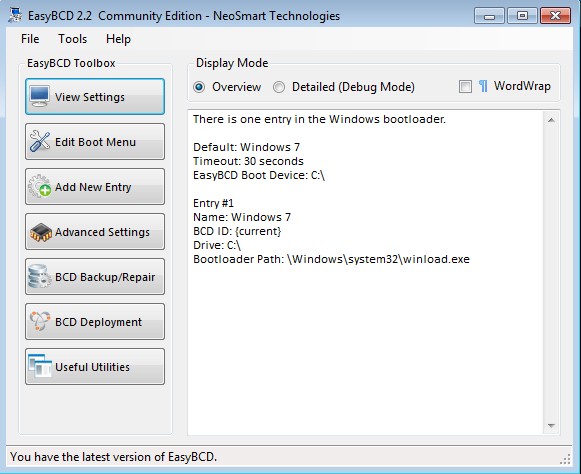Click the database icon for BCD Backup/Repair

coord(40,276)
